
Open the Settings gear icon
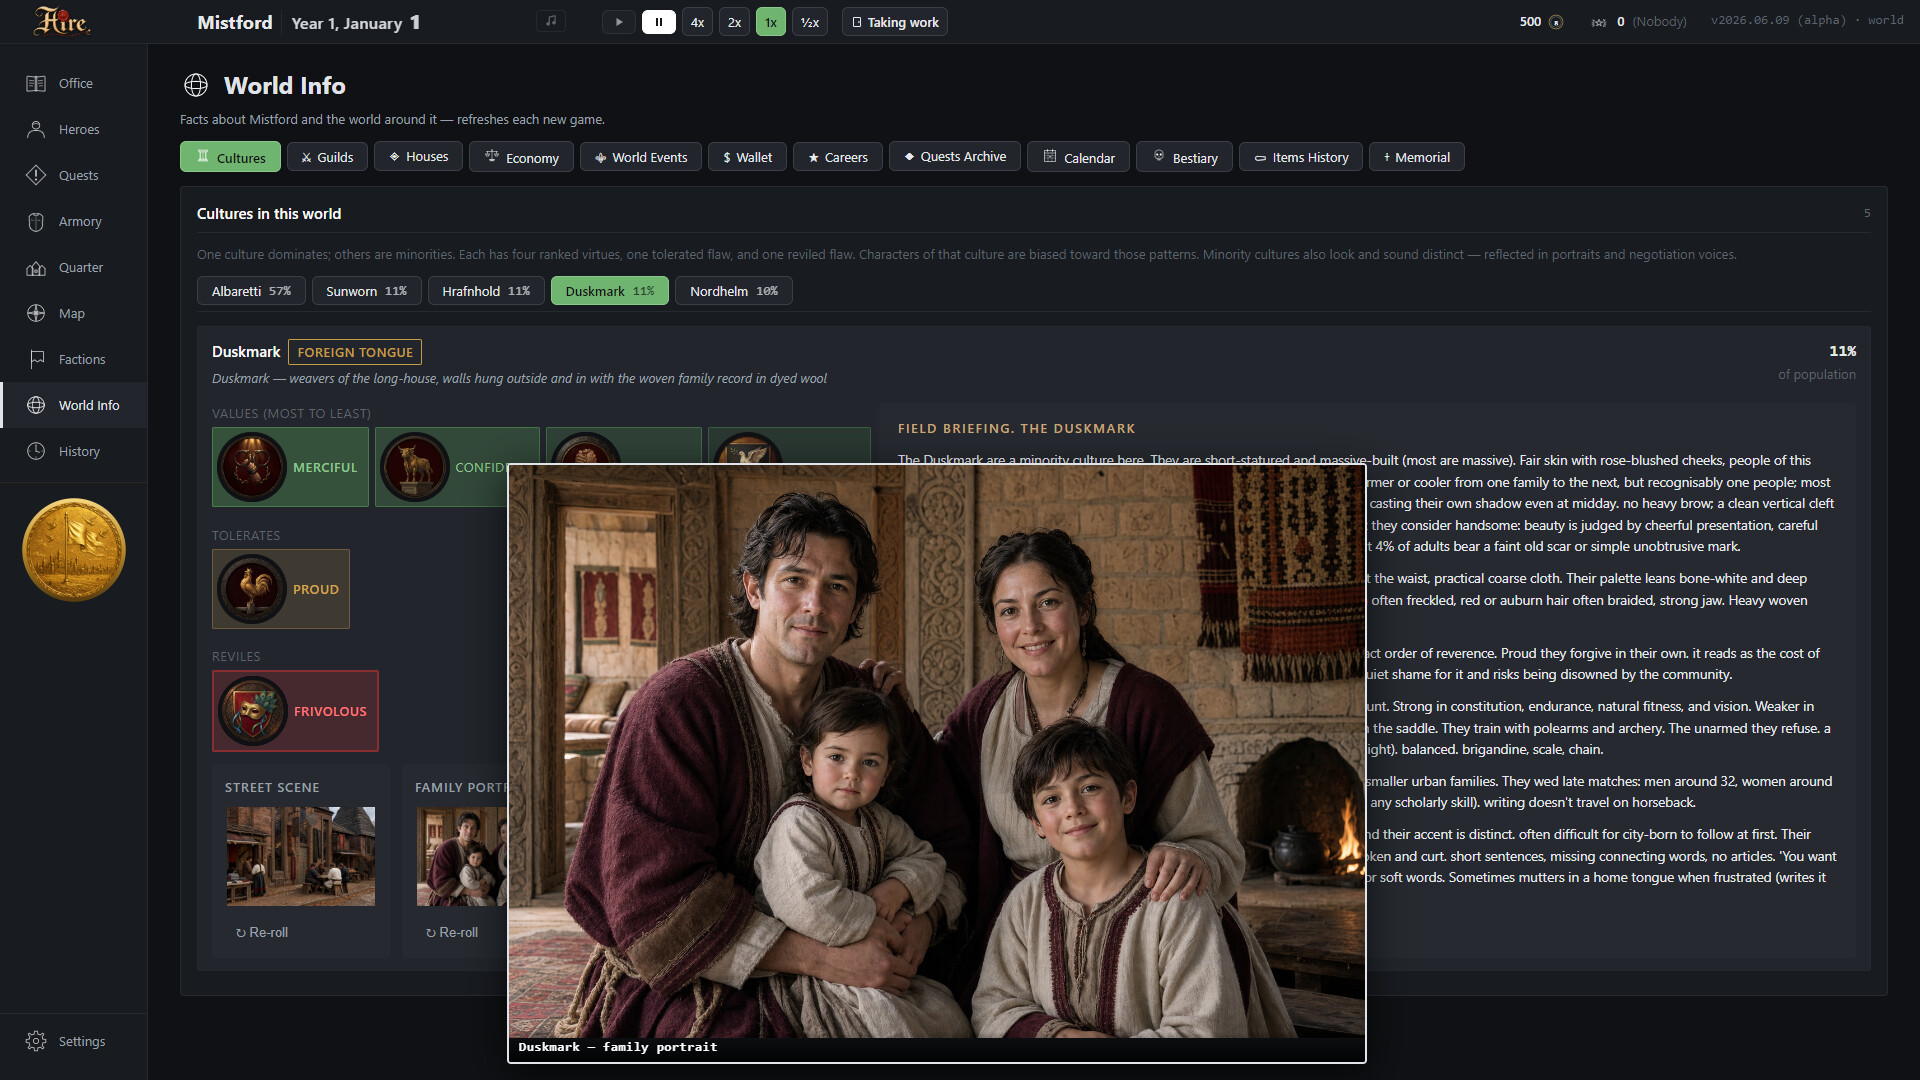[36, 1042]
